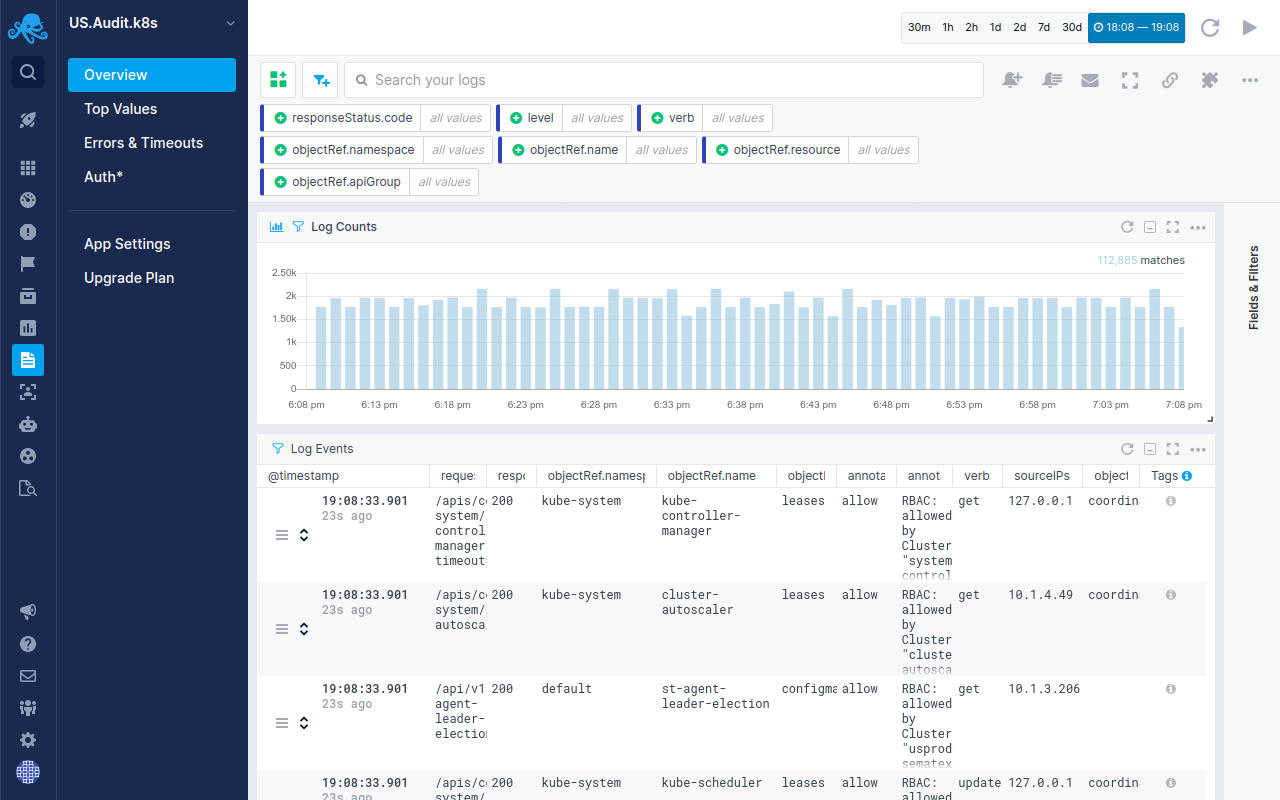Open objectRef.resource filter all values dropdown
Viewport: 1280px width, 800px height.
(x=884, y=150)
